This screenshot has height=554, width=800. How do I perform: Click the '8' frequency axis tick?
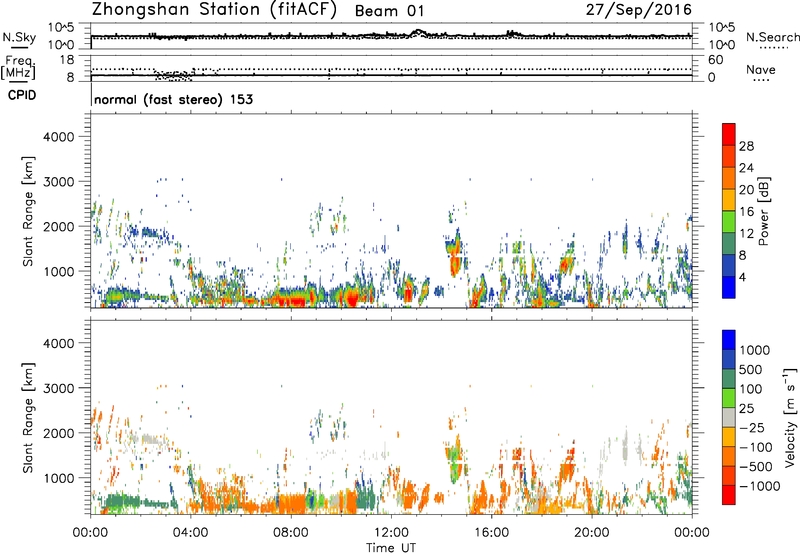(x=70, y=77)
